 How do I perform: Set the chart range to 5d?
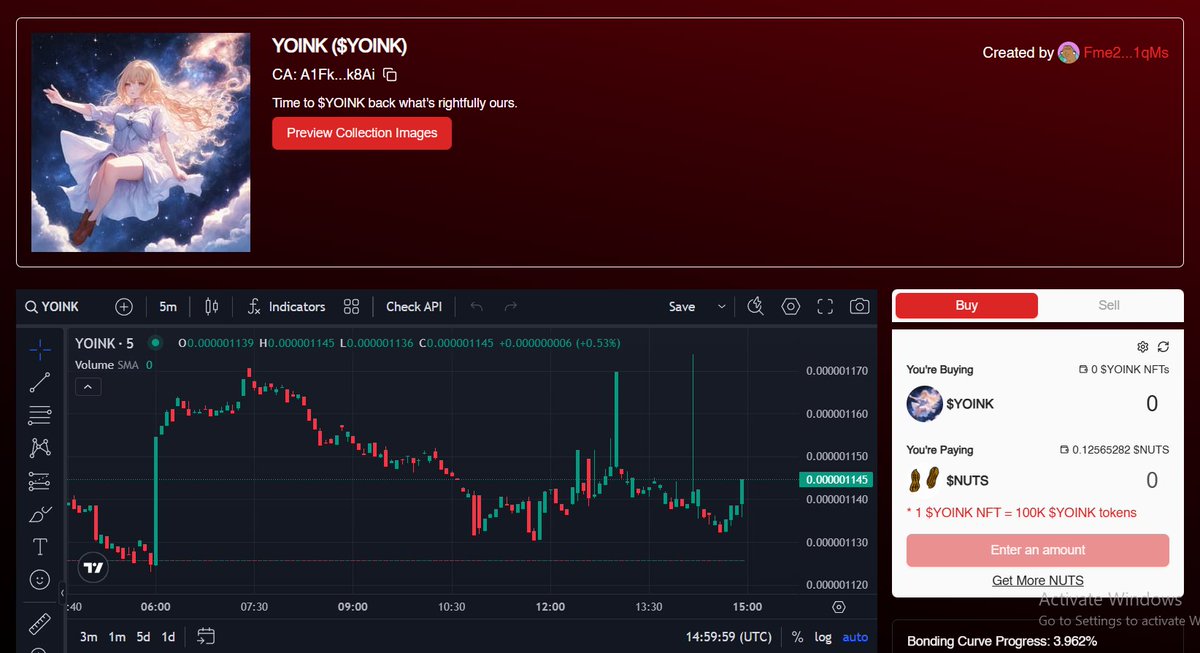[144, 637]
